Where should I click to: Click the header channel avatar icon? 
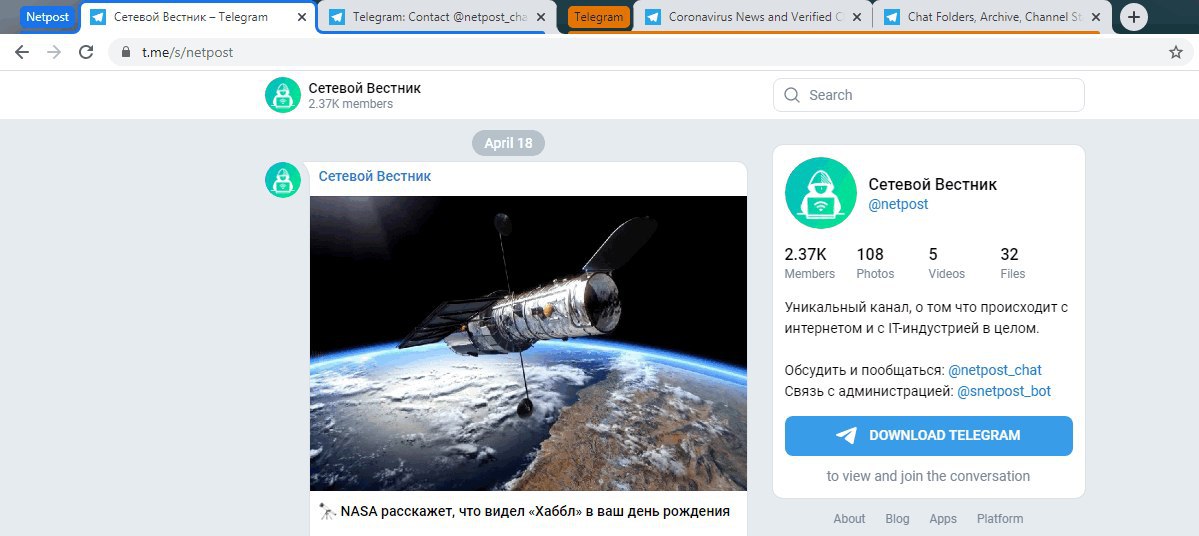pos(283,95)
